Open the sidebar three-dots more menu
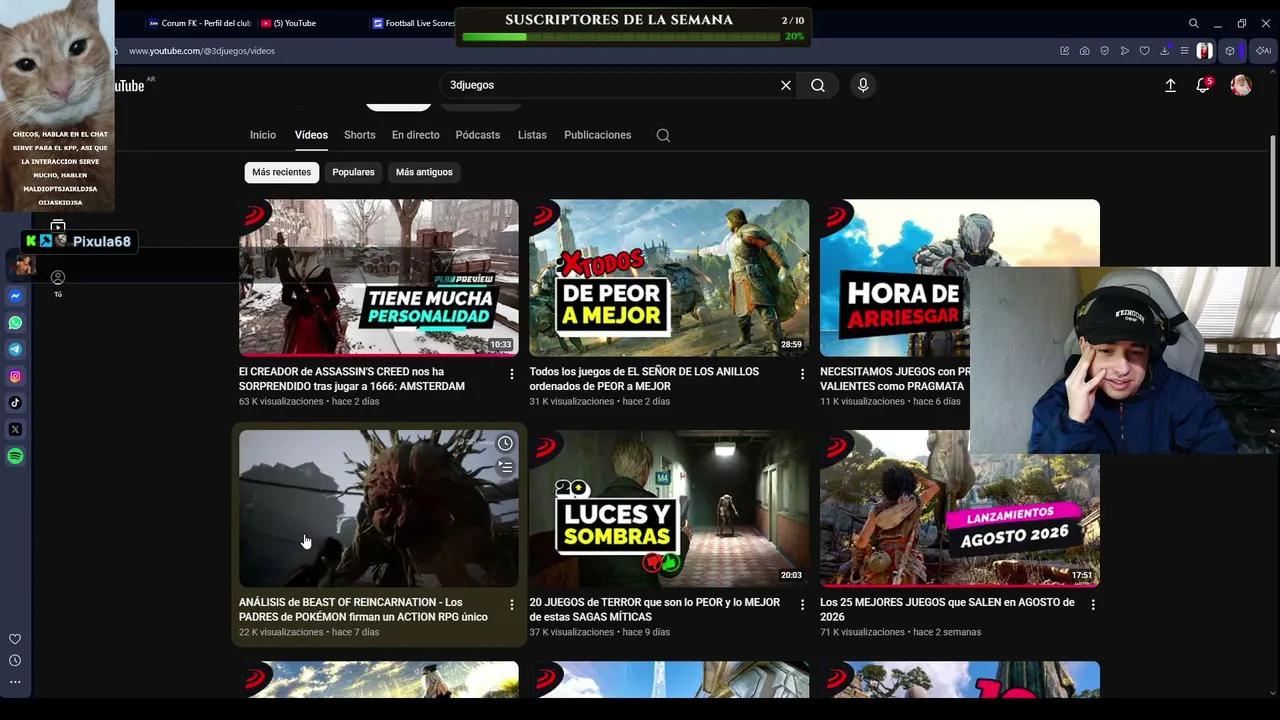 (x=15, y=682)
